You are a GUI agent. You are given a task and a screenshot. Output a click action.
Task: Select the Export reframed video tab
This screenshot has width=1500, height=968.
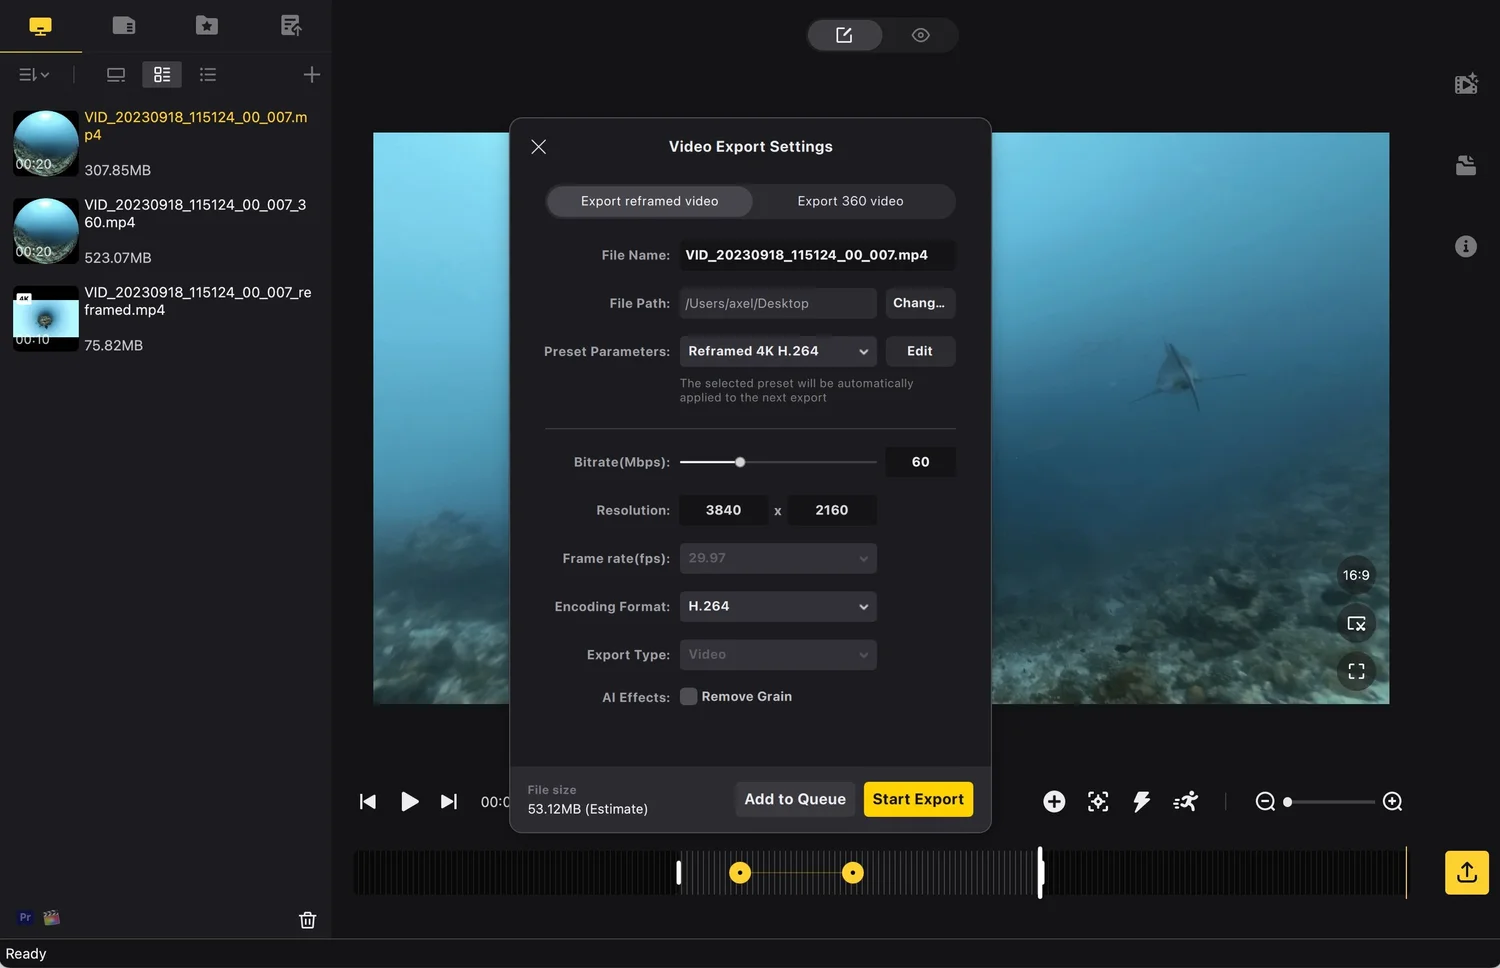tap(649, 201)
